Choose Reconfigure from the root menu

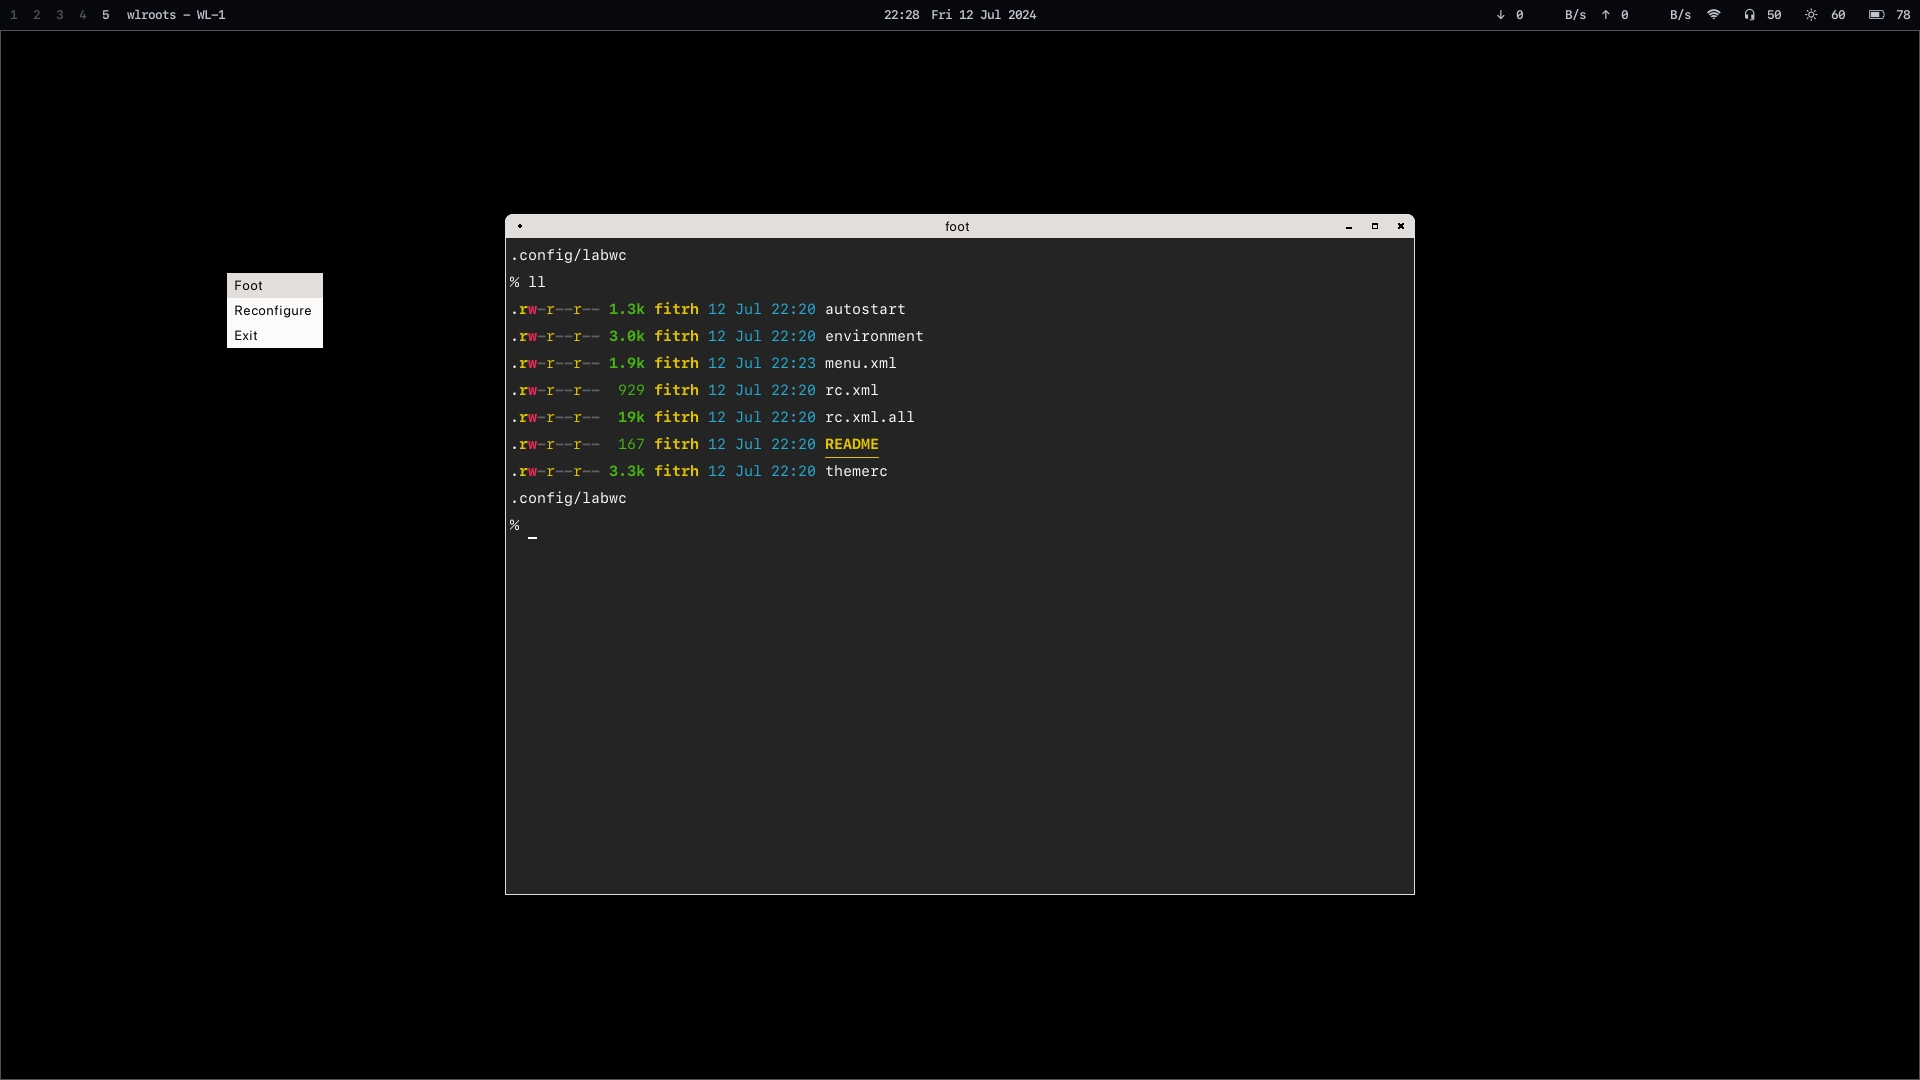tap(274, 311)
